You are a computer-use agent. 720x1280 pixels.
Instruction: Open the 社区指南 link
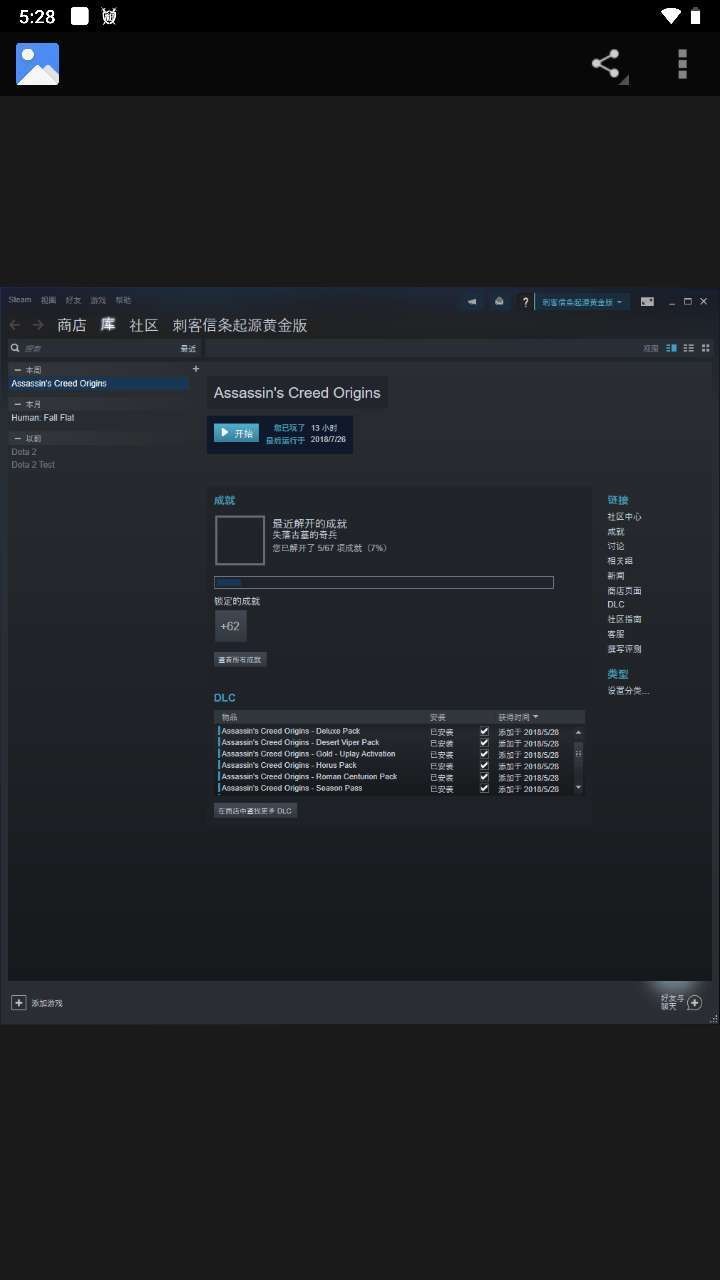[x=624, y=619]
